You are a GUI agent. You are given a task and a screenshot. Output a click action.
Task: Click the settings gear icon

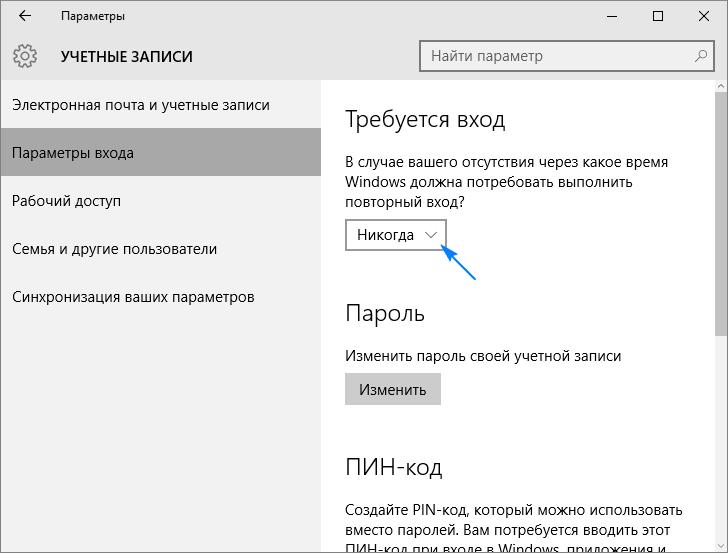click(25, 56)
